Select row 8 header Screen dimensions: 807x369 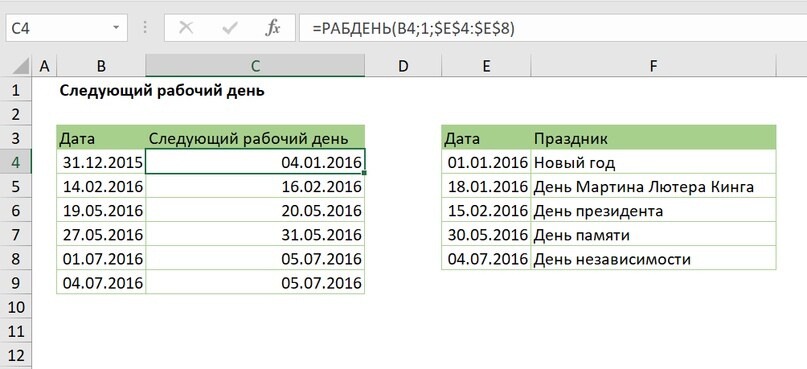16,259
